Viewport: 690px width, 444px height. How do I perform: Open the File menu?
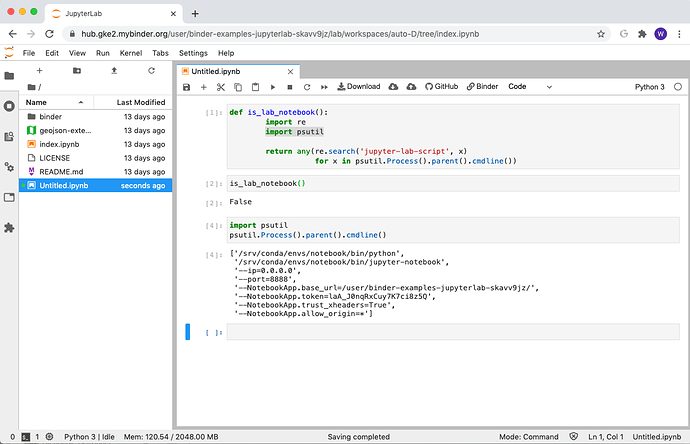[x=29, y=53]
